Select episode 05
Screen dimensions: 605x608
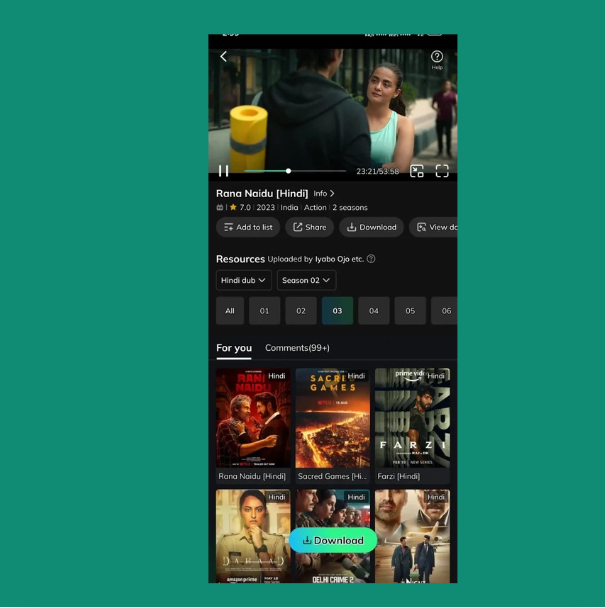click(410, 311)
